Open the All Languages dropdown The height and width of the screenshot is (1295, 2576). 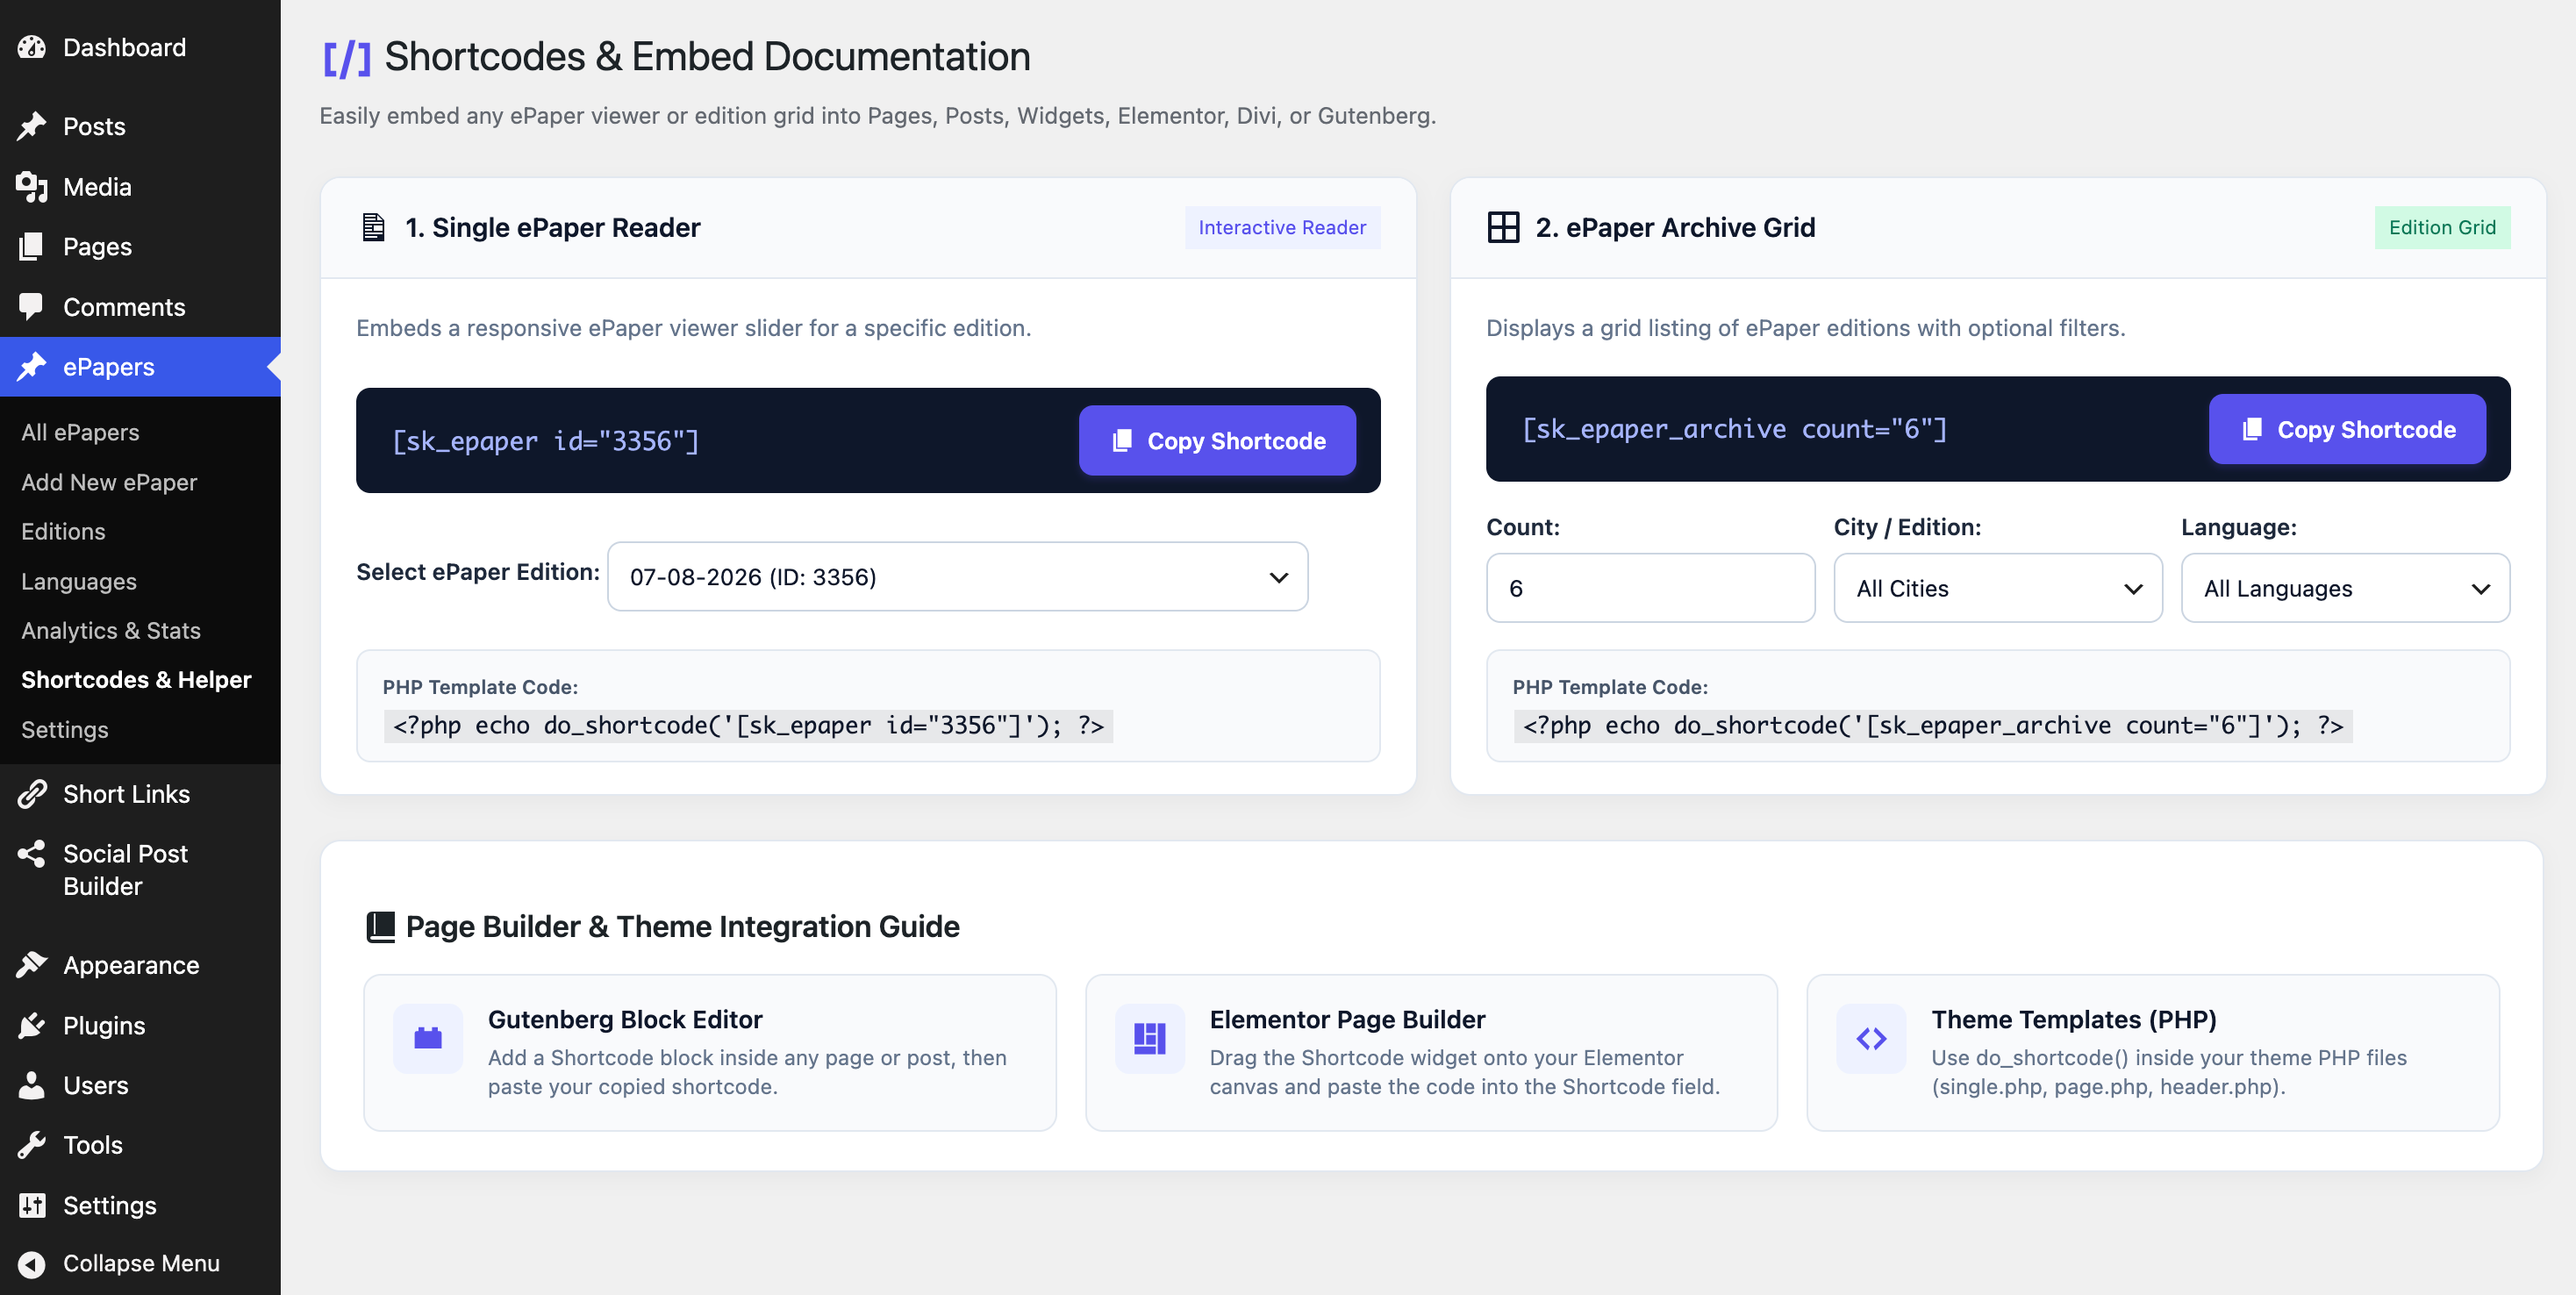[x=2345, y=588]
